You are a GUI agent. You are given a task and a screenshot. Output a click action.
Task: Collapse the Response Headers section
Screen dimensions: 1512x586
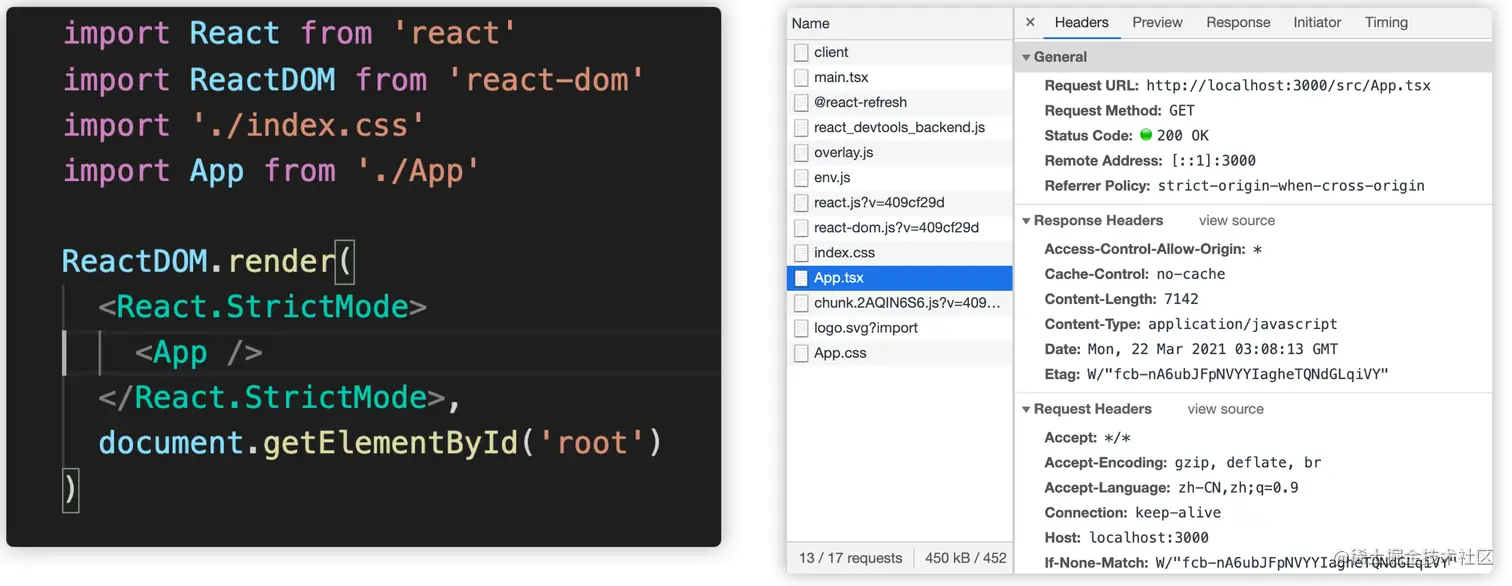(1026, 221)
